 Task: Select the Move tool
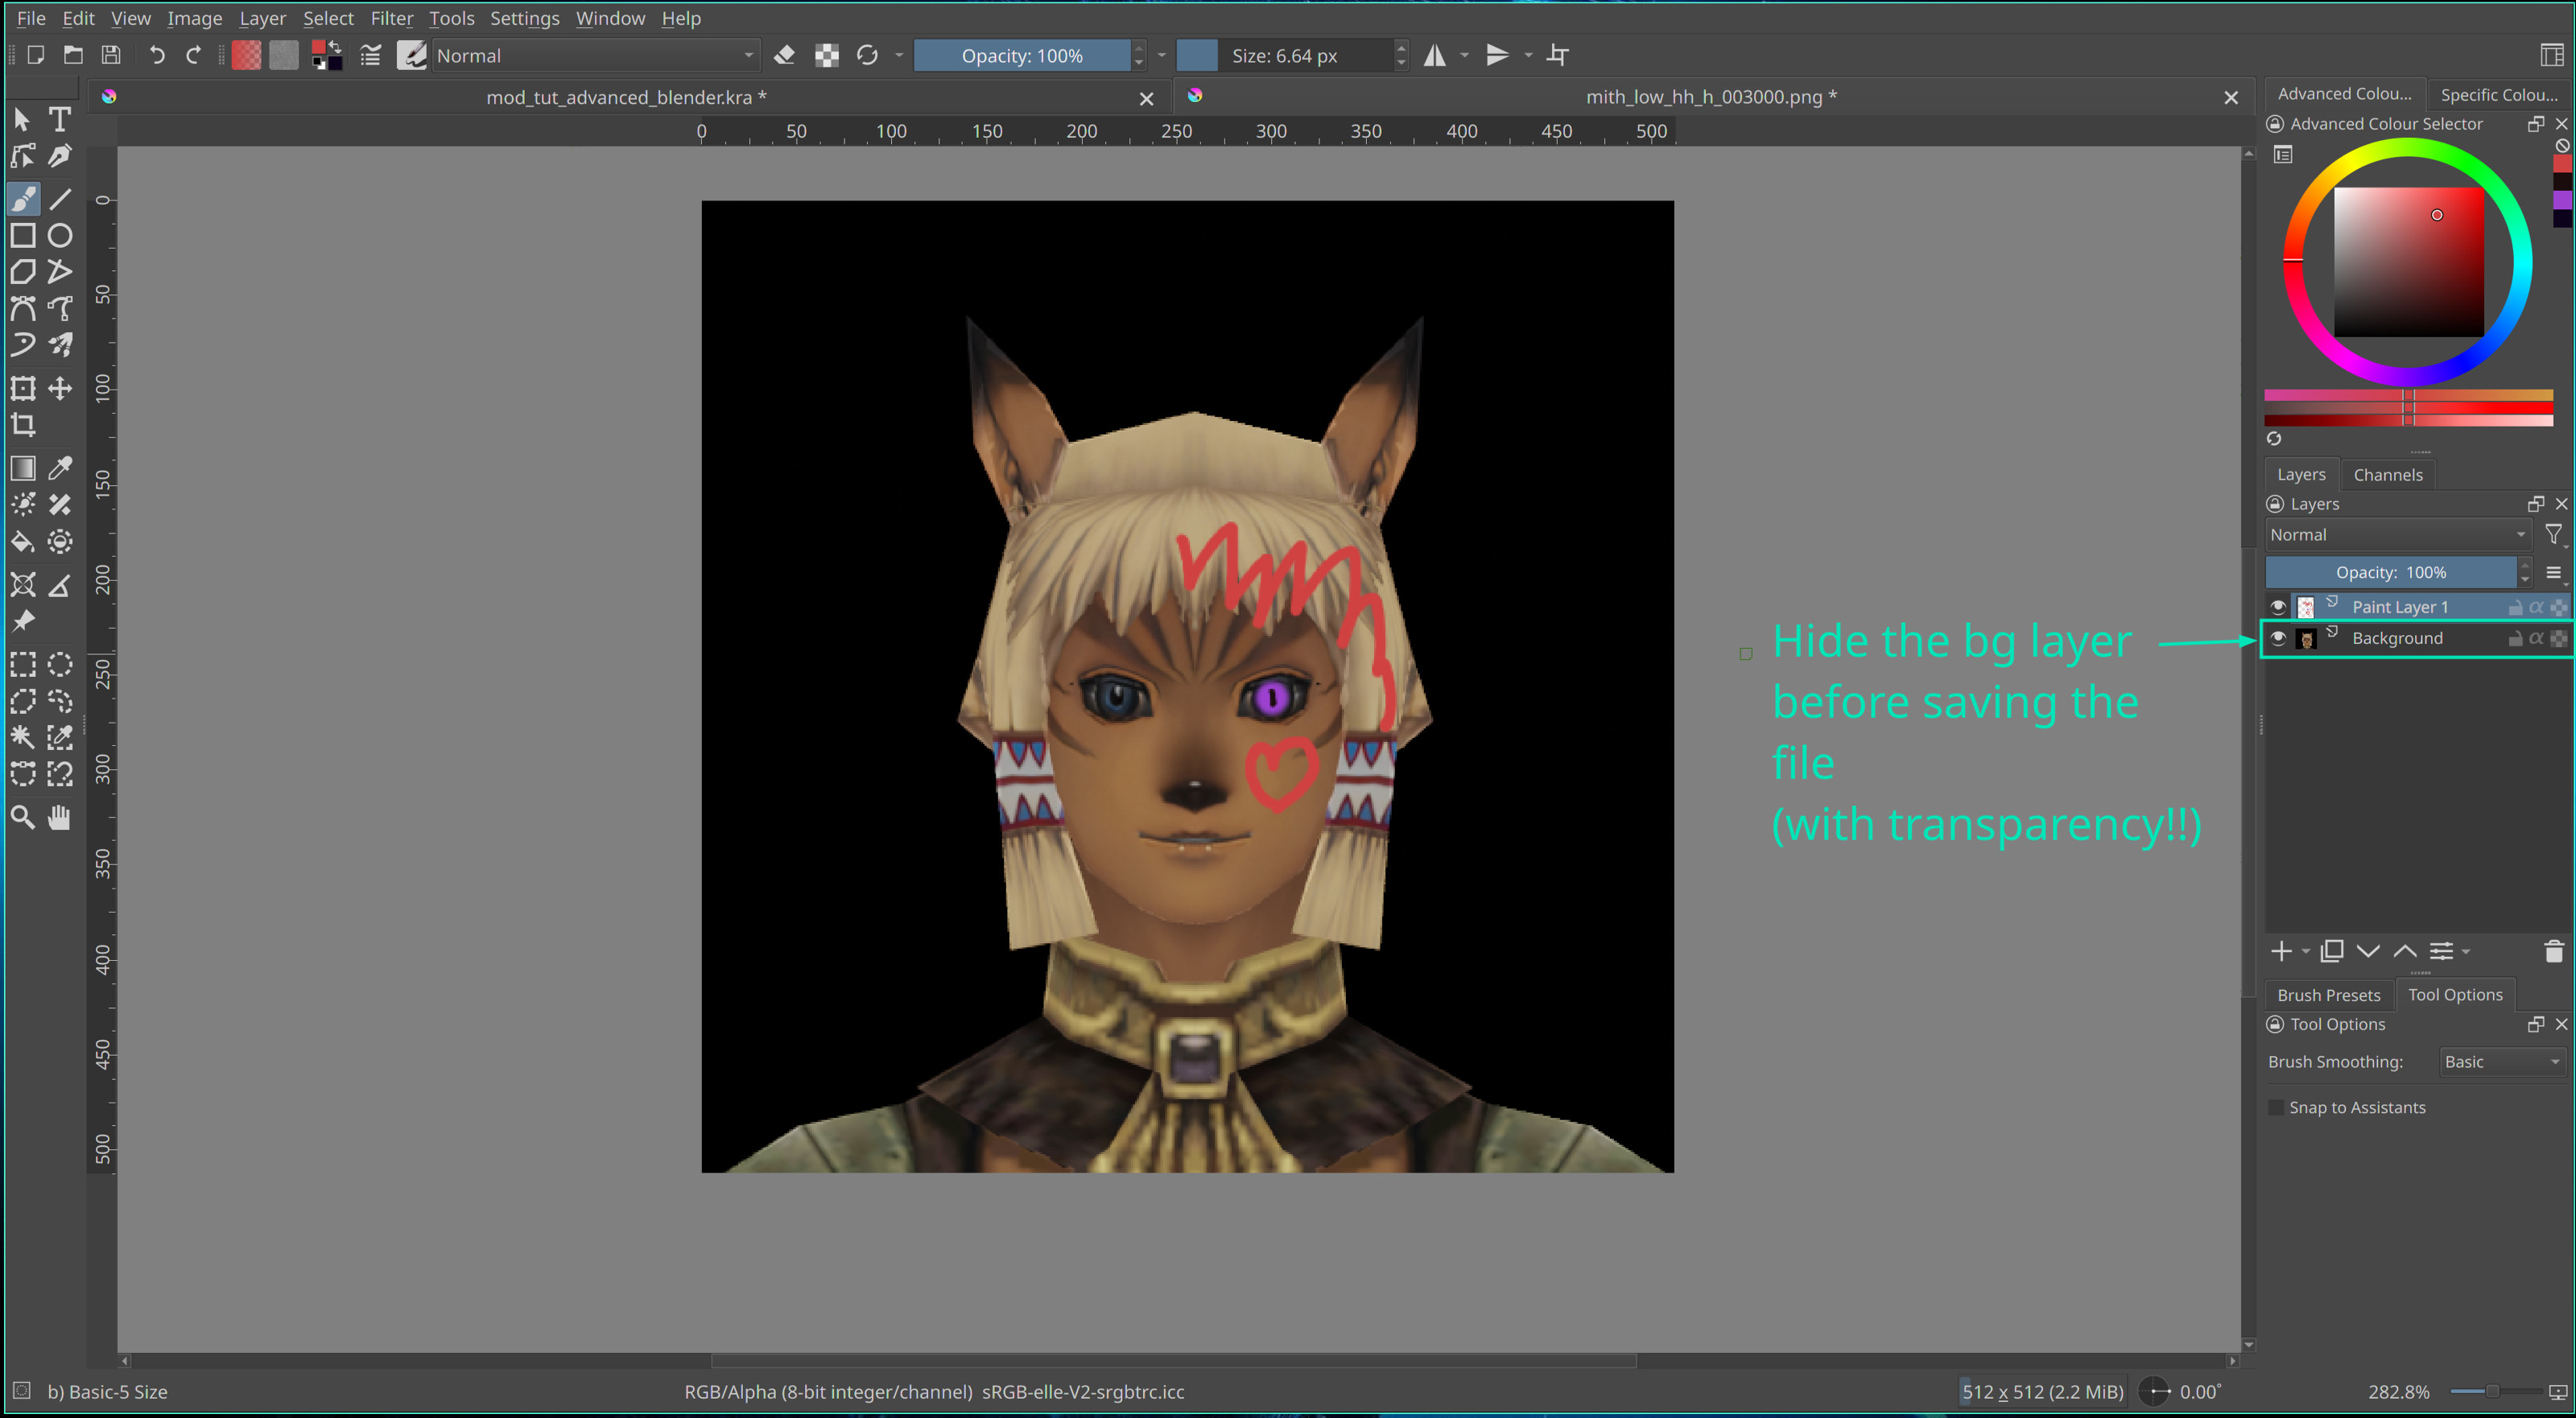60,388
